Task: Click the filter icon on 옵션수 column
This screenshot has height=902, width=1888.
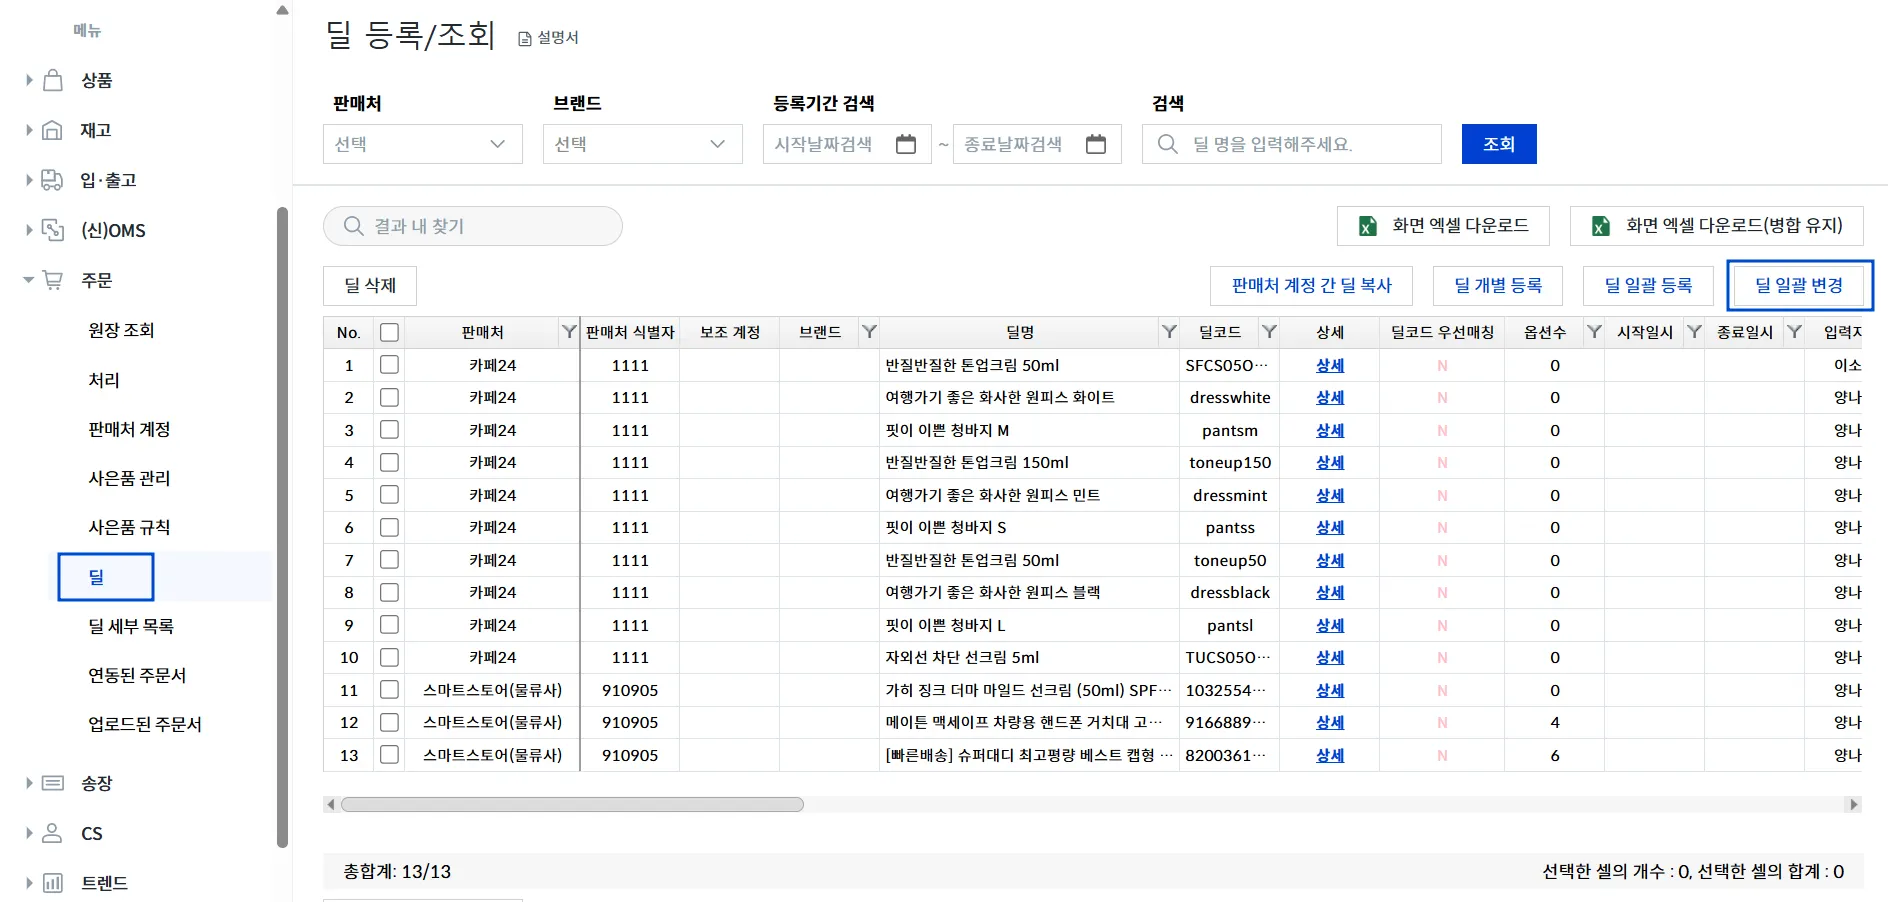Action: point(1594,332)
